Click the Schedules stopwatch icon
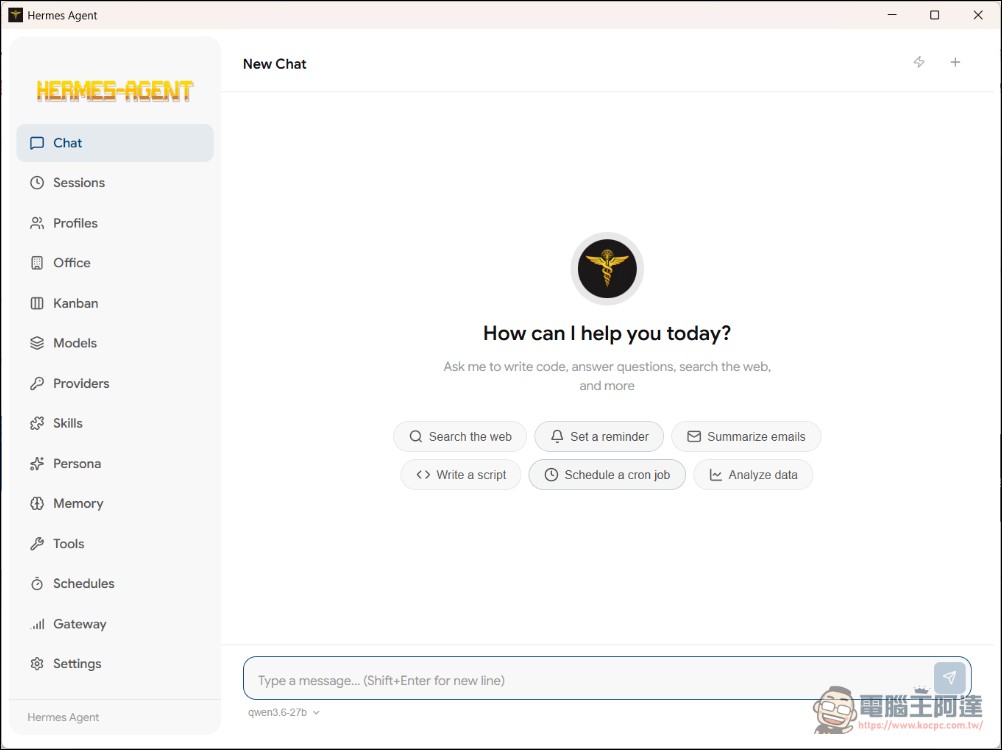Screen dimensions: 1002x750 tap(37, 583)
